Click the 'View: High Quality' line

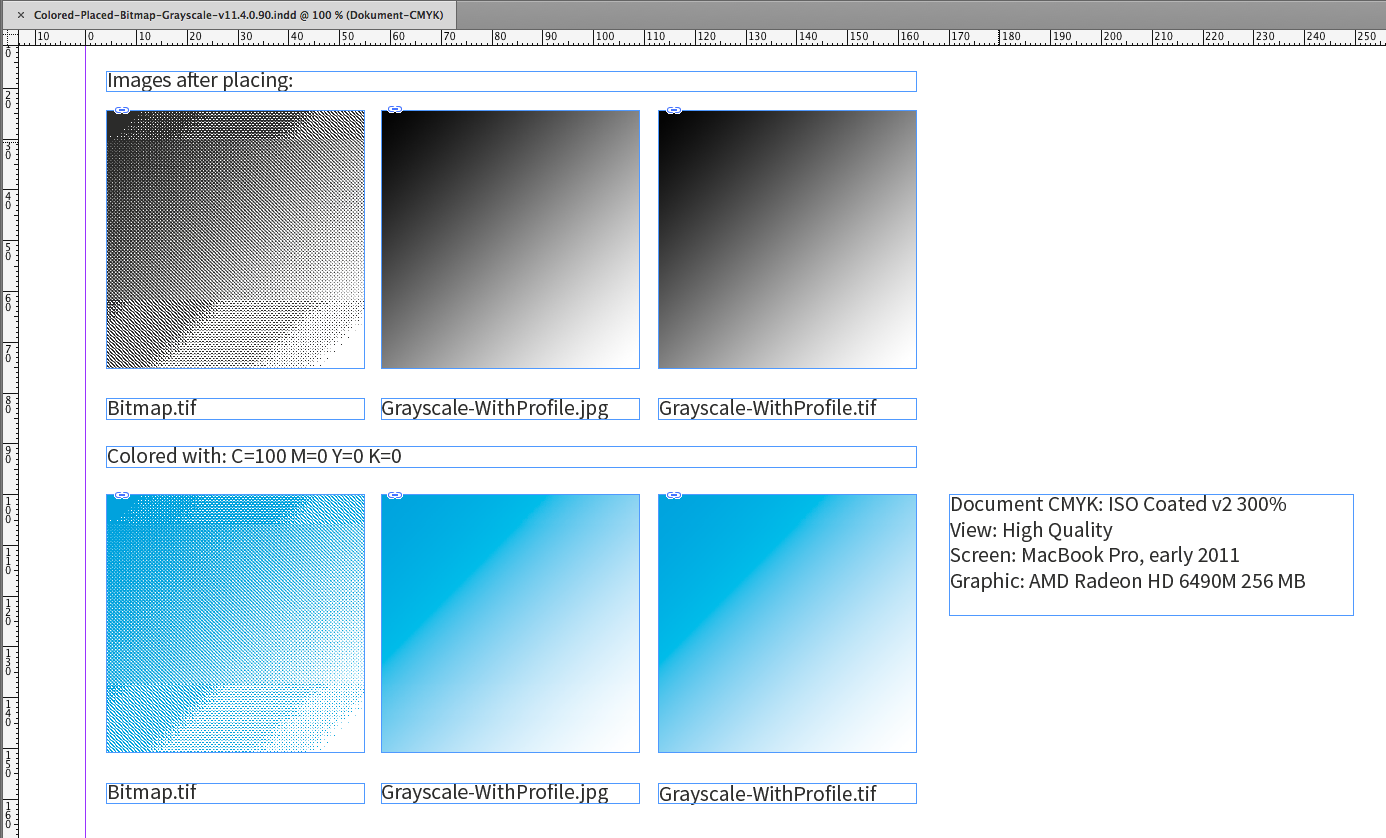pyautogui.click(x=1031, y=530)
